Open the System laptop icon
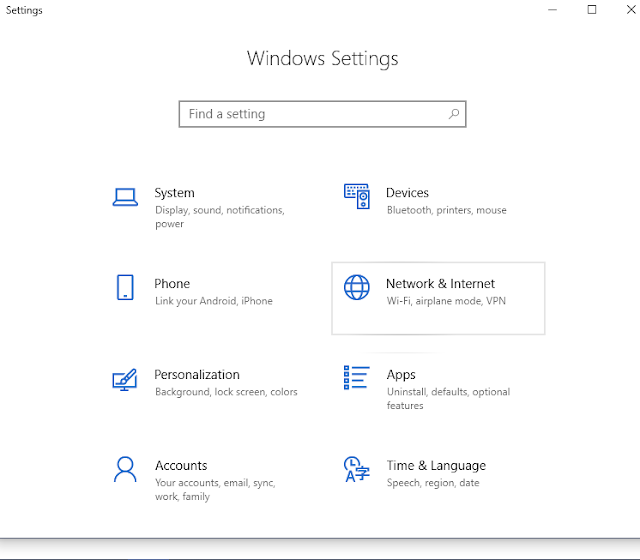The width and height of the screenshot is (640, 560). tap(125, 197)
